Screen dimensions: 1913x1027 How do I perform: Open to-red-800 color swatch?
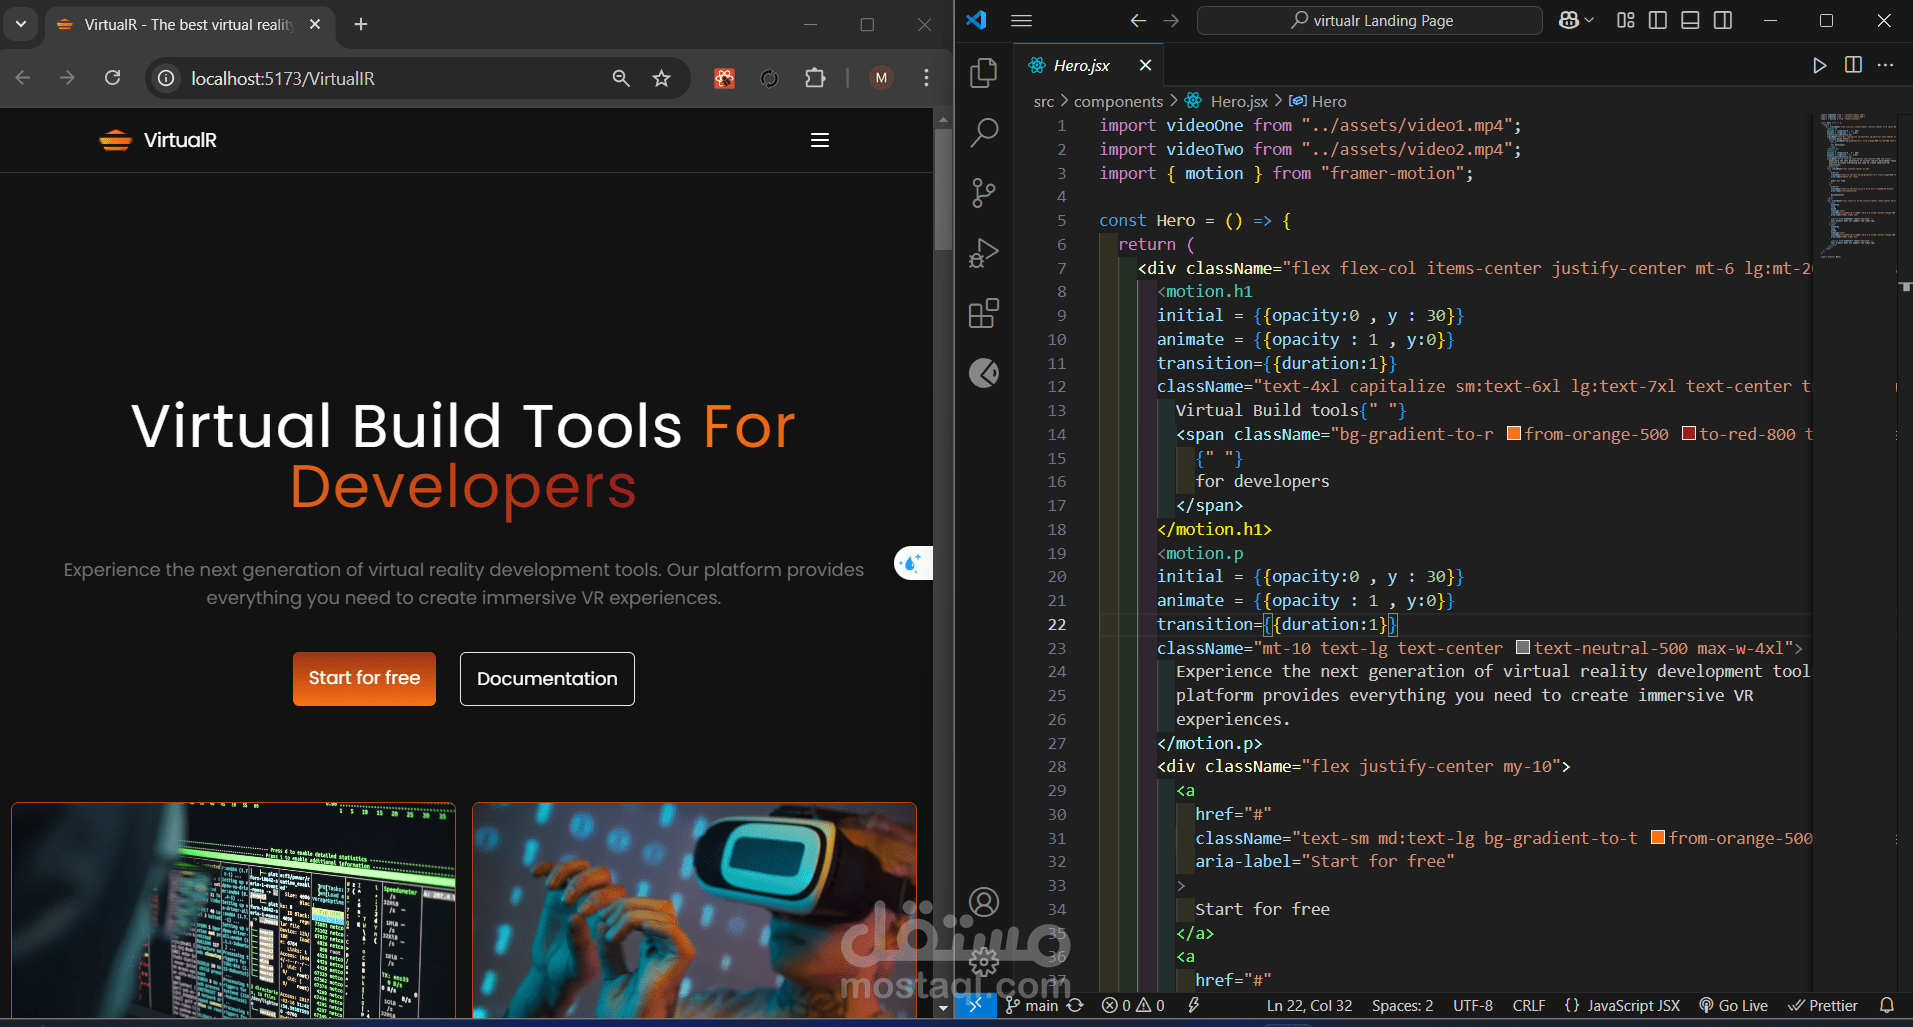(x=1689, y=434)
